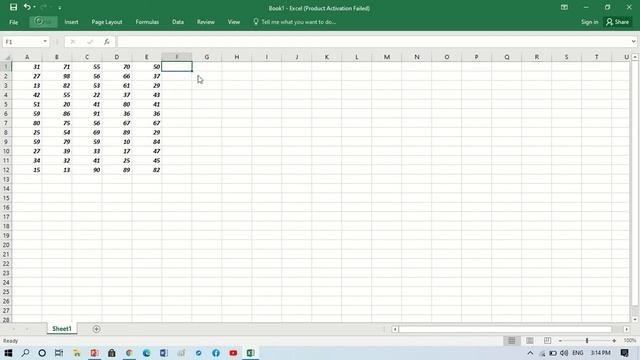Screen dimensions: 640x360
Task: Click the Sheet1 tab
Action: tap(62, 329)
